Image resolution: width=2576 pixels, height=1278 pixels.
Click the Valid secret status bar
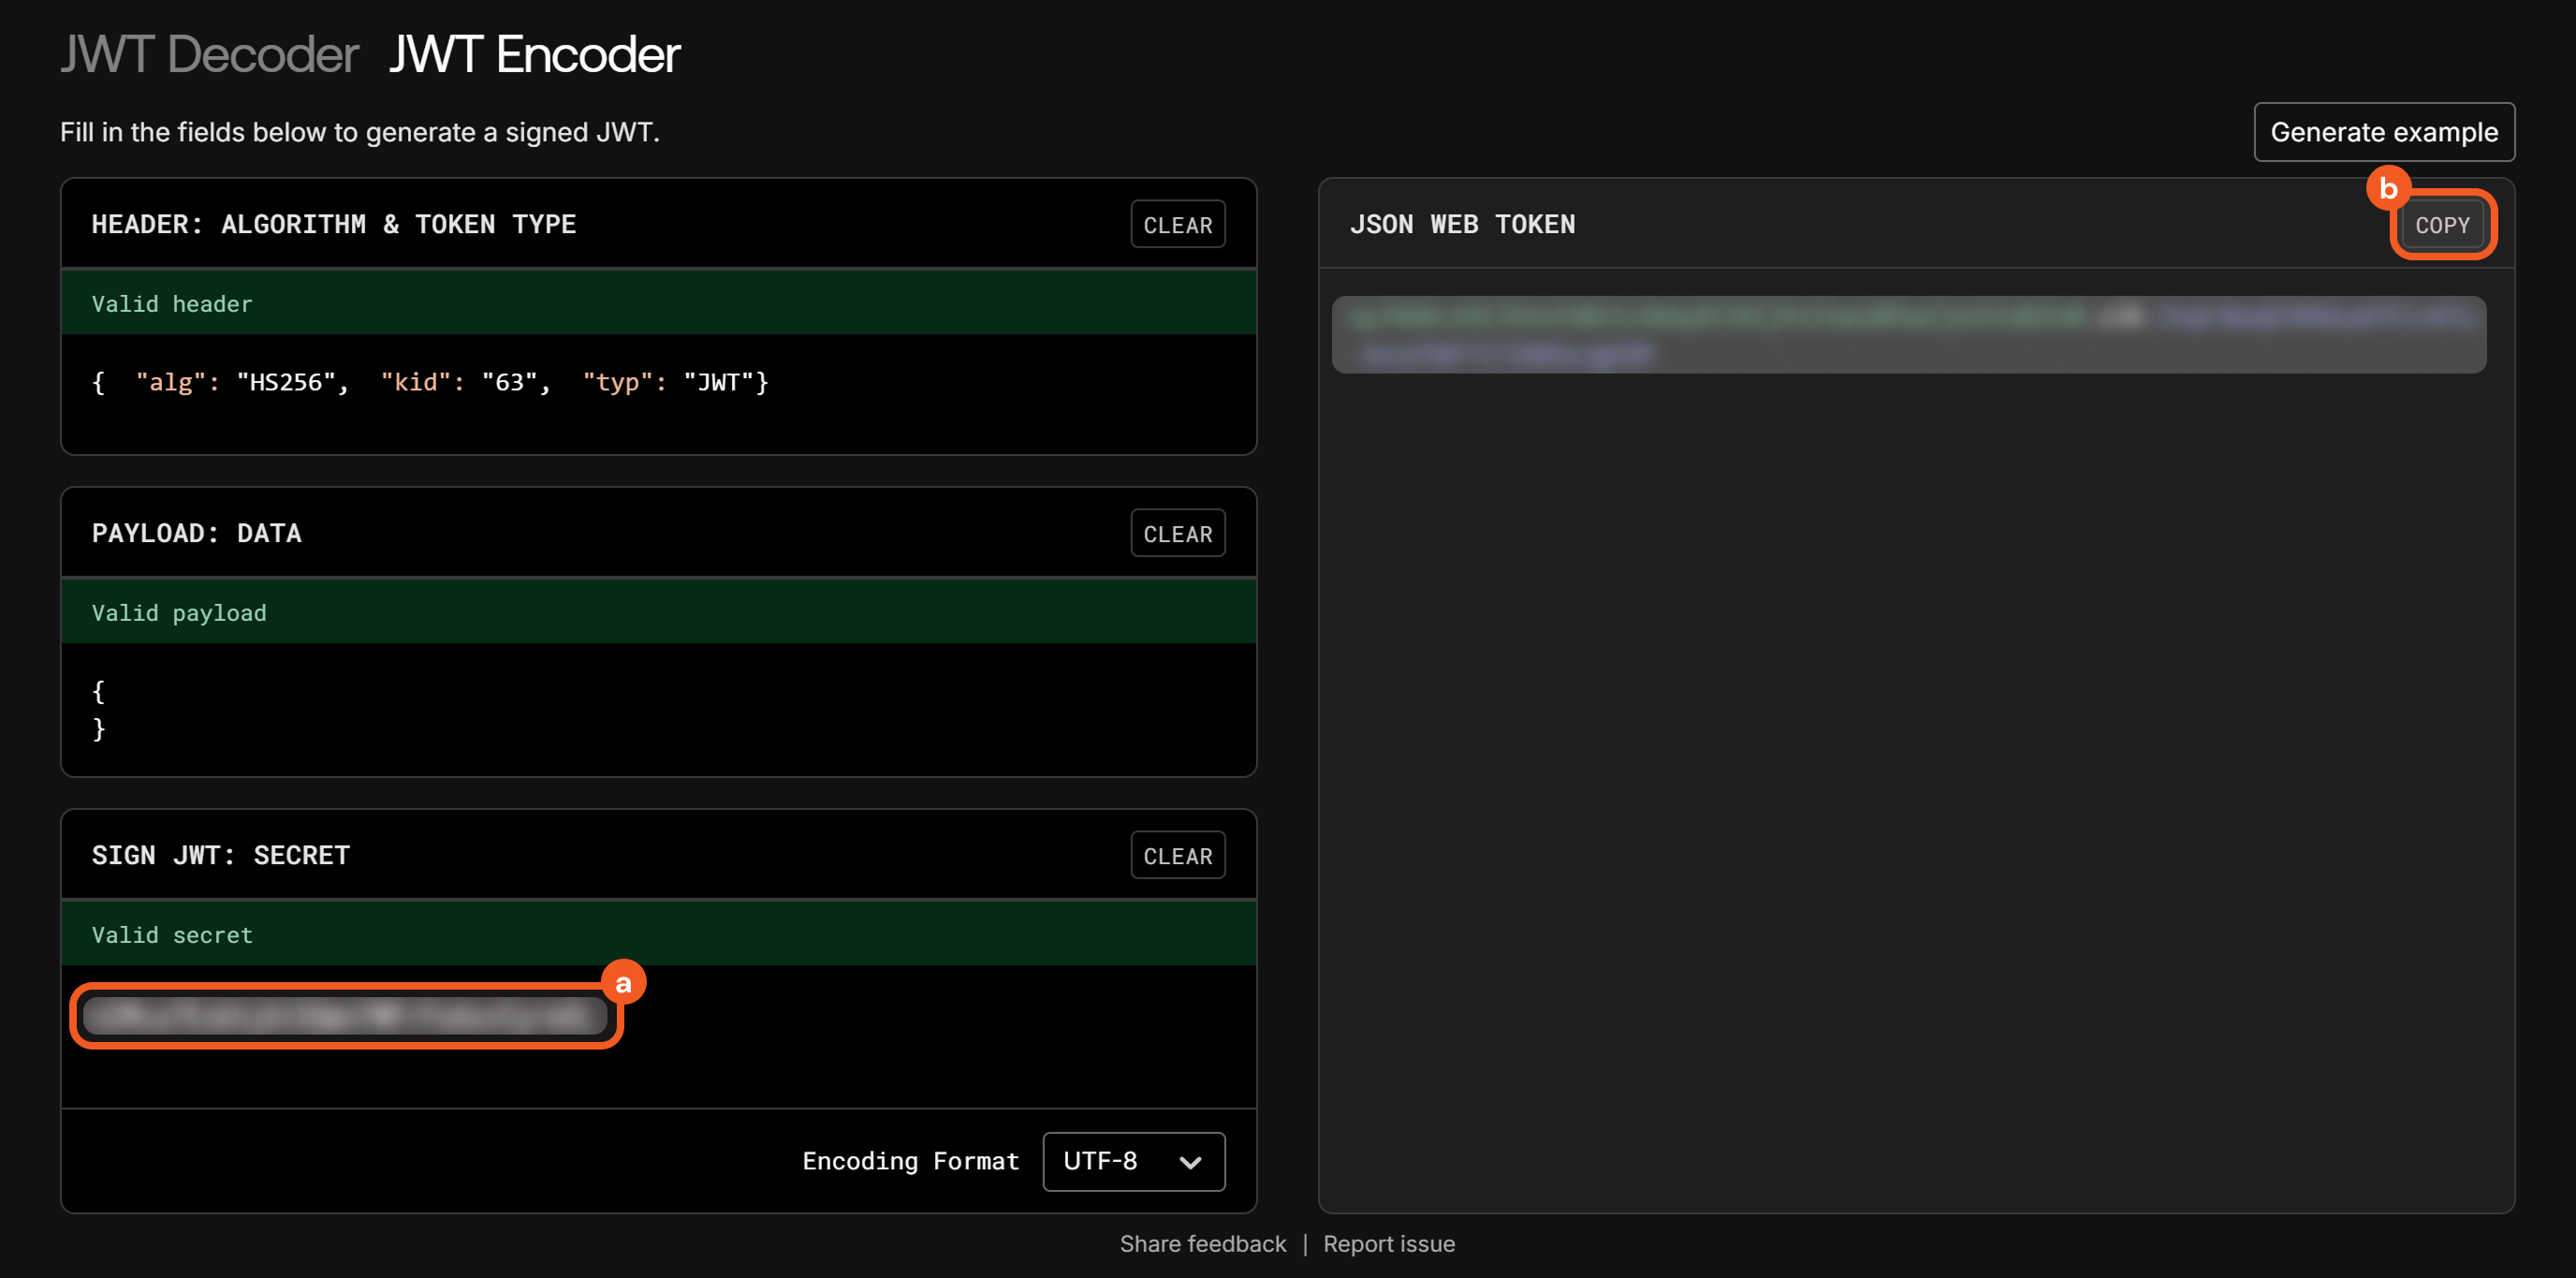tap(658, 935)
